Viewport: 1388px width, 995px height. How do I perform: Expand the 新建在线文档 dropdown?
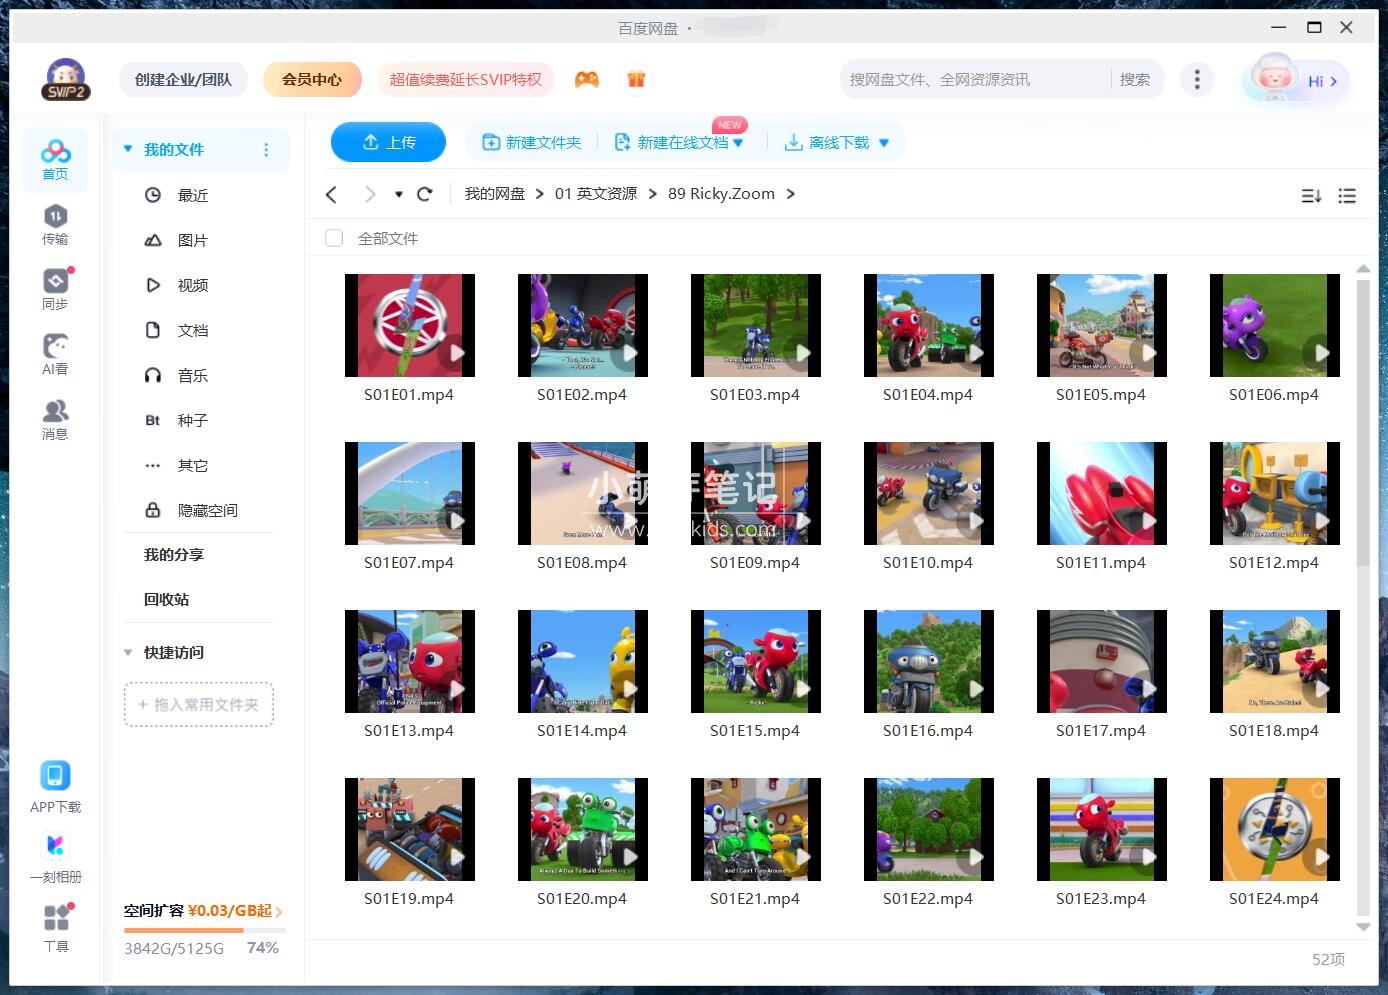[x=738, y=142]
